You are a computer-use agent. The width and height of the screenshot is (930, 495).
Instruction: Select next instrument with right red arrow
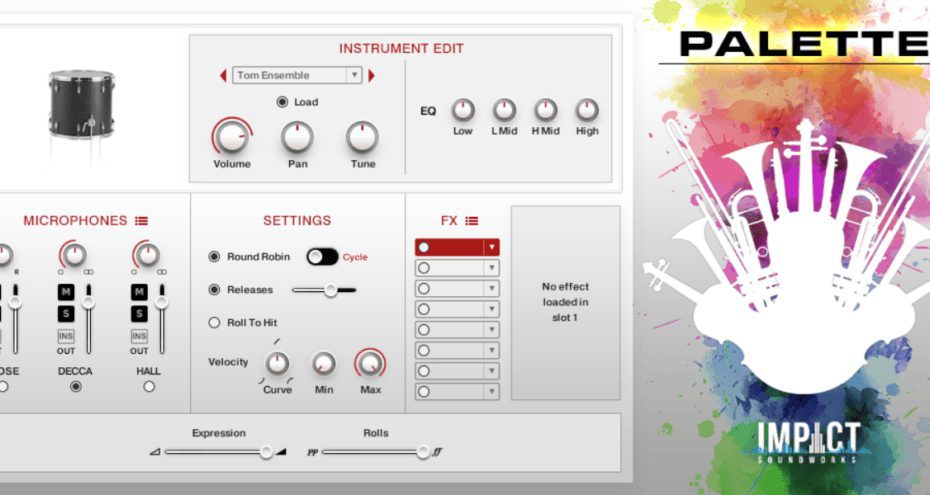372,76
